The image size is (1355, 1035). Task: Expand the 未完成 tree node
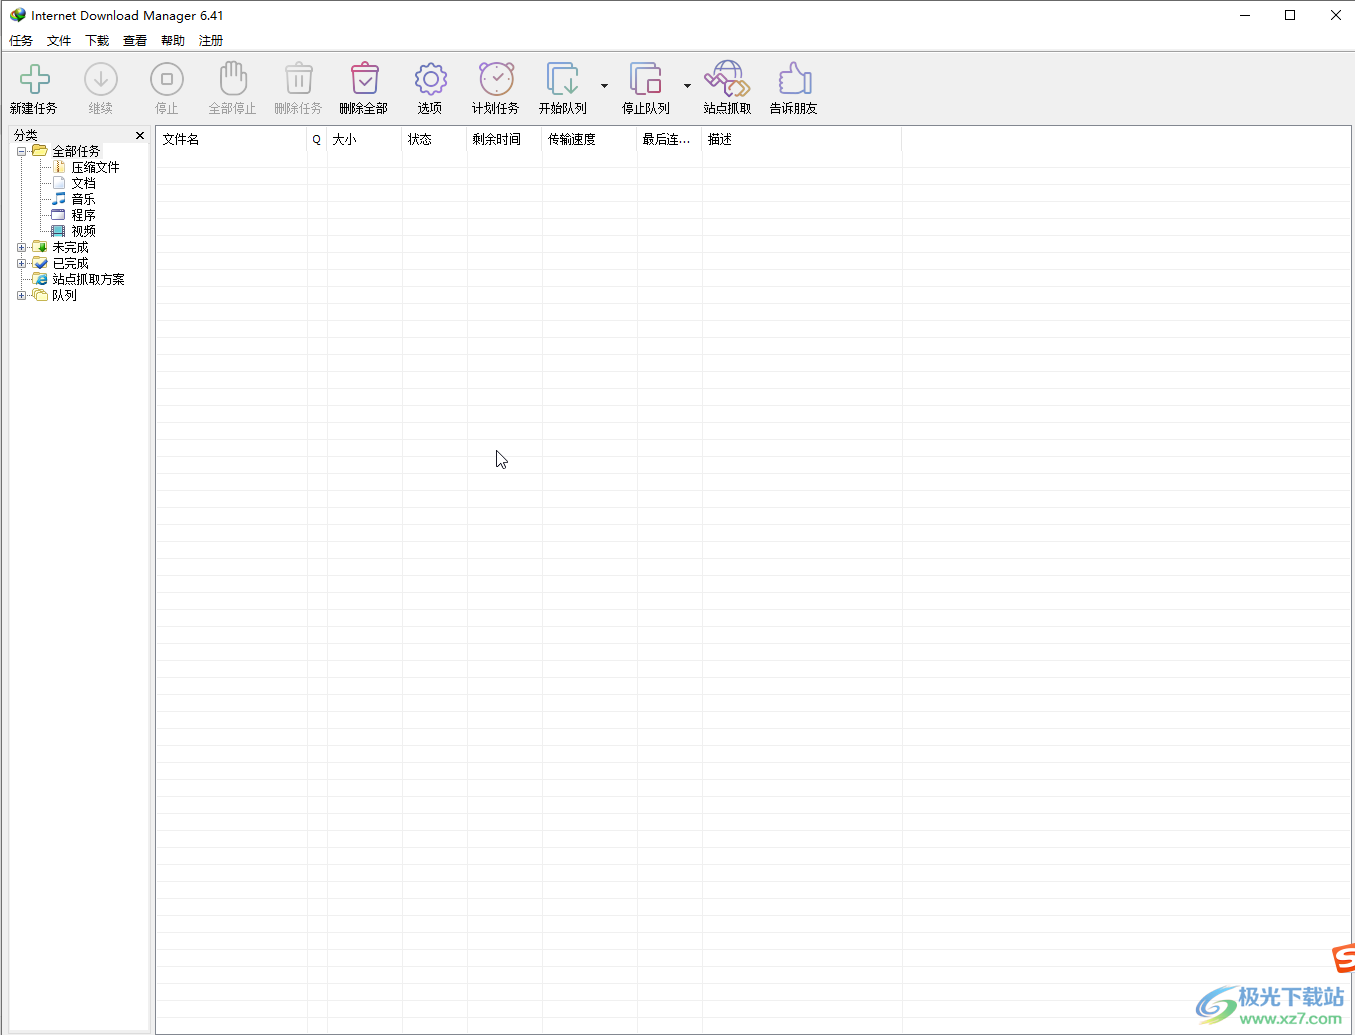(21, 247)
